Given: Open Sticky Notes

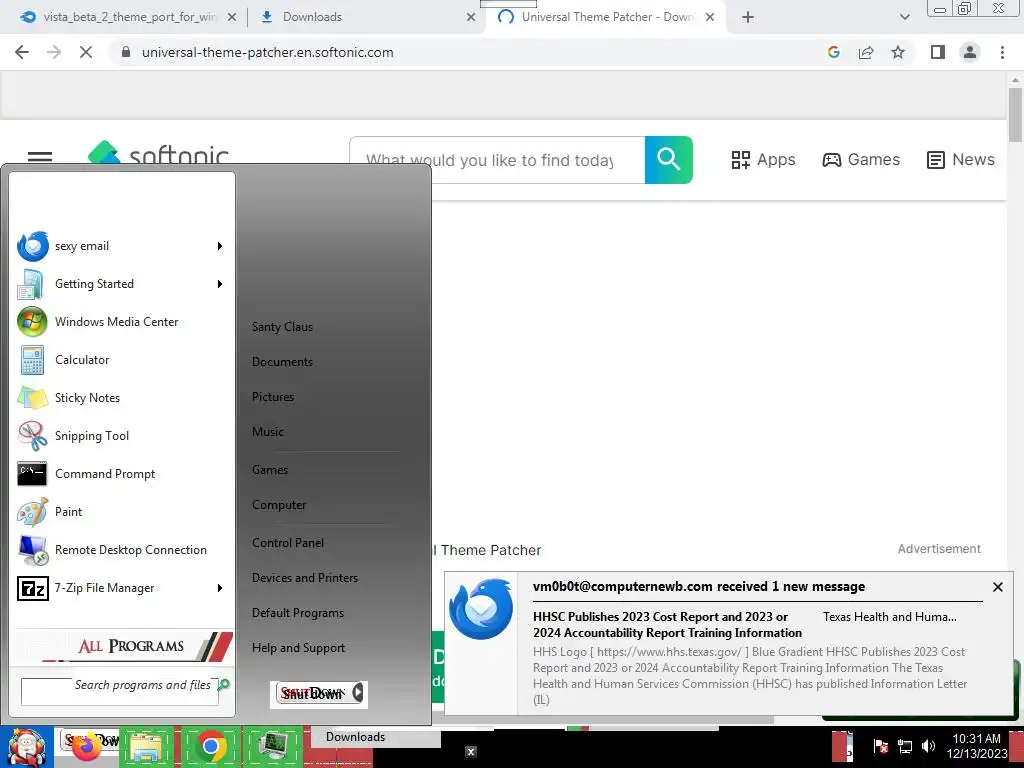Looking at the screenshot, I should [121, 398].
